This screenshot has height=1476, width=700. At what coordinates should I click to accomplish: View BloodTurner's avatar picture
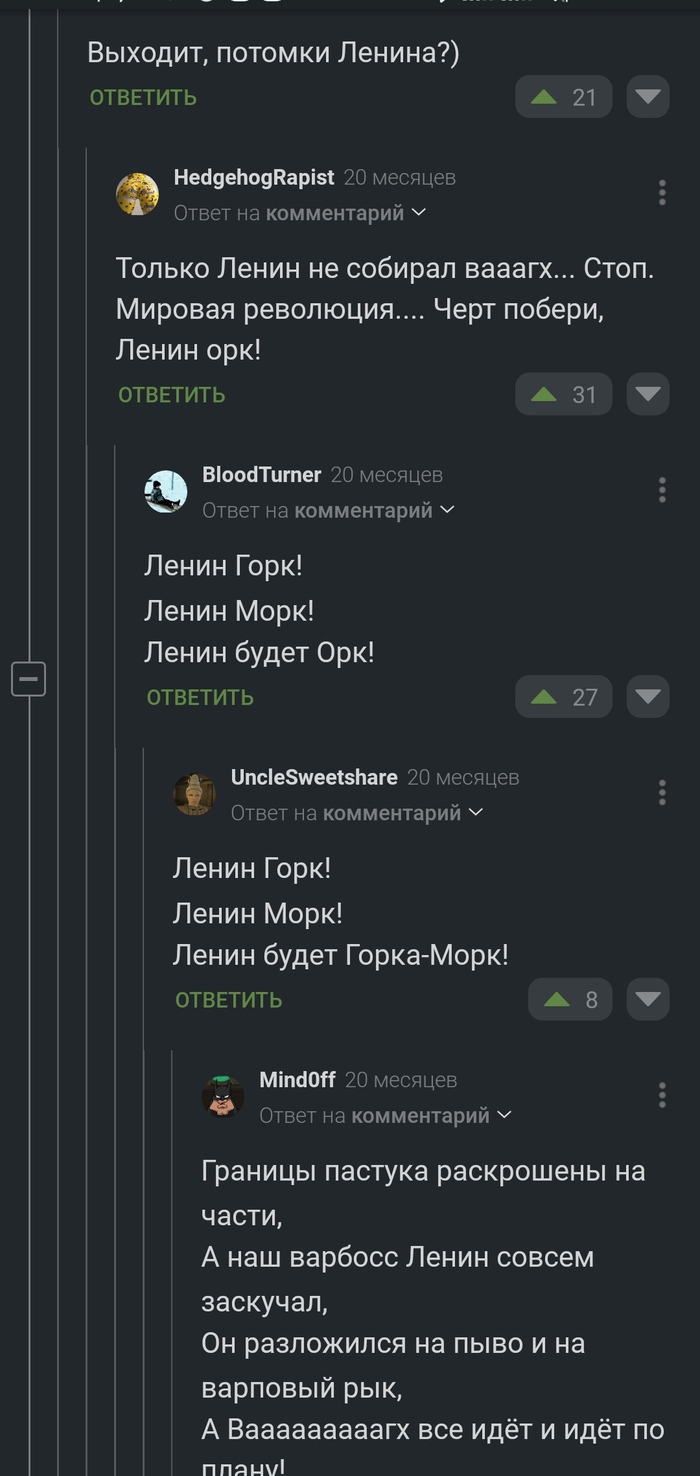166,492
